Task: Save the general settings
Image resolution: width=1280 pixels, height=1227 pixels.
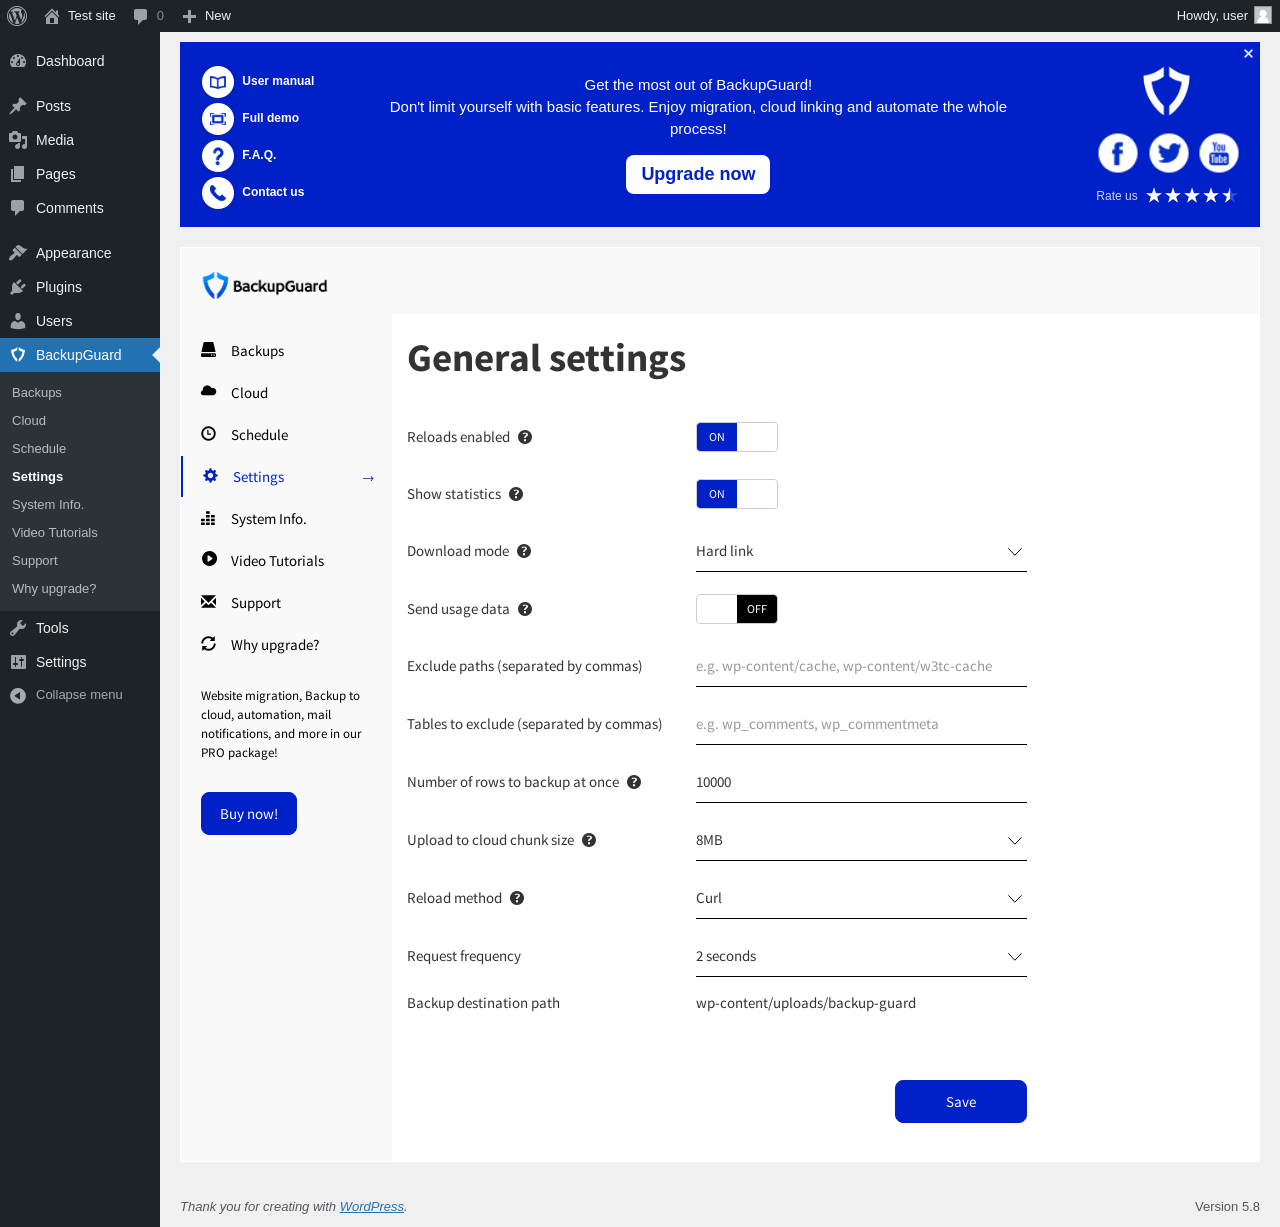Action: (961, 1102)
